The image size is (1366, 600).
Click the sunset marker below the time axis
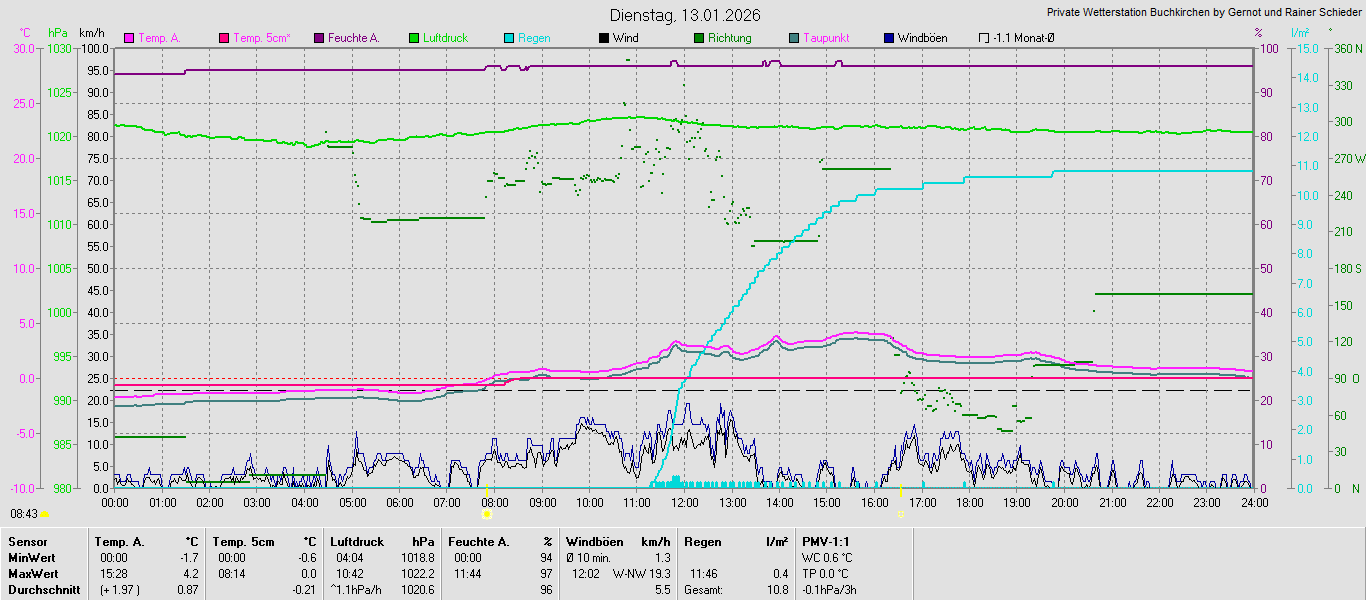click(x=900, y=514)
